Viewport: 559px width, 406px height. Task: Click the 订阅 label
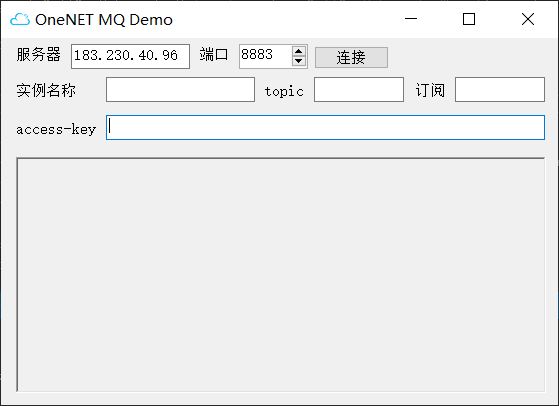tap(430, 90)
